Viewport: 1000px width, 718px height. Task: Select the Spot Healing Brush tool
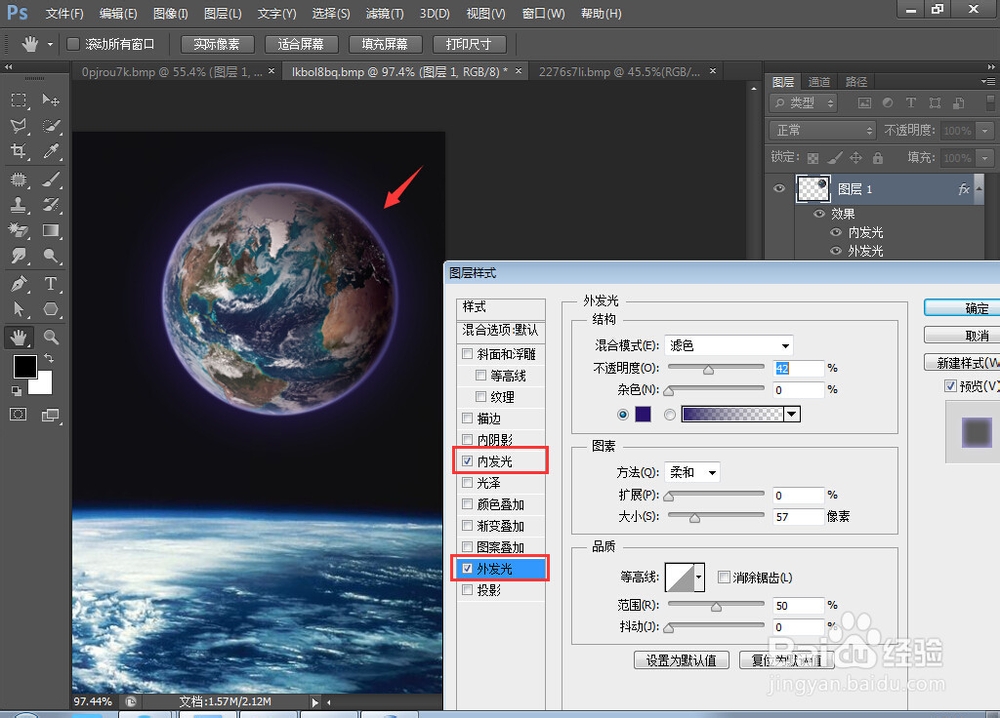tap(18, 179)
